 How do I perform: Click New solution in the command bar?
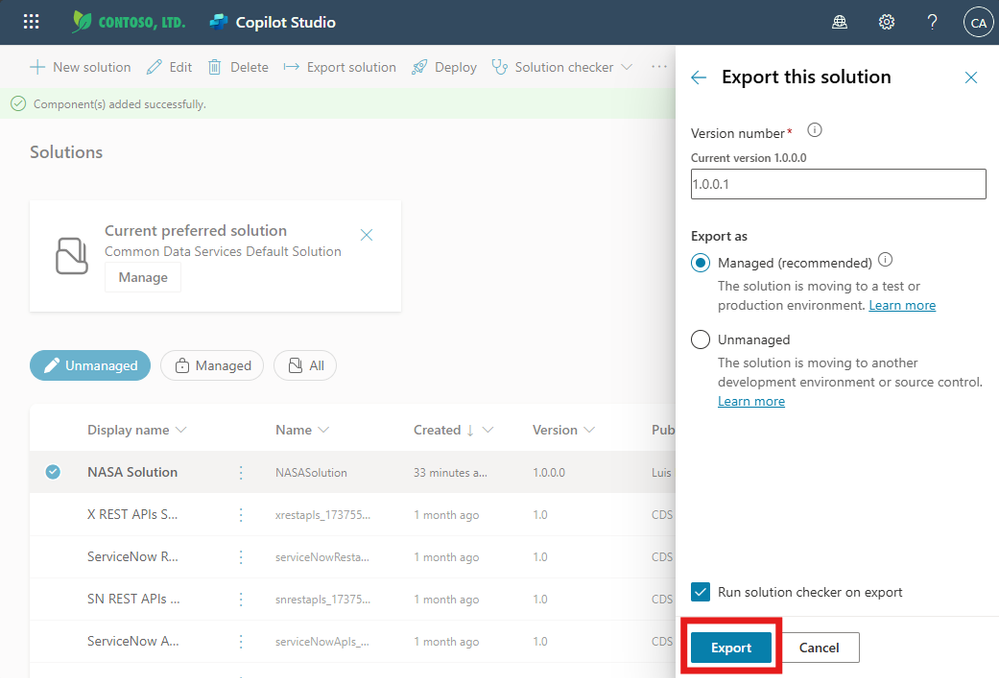coord(80,67)
